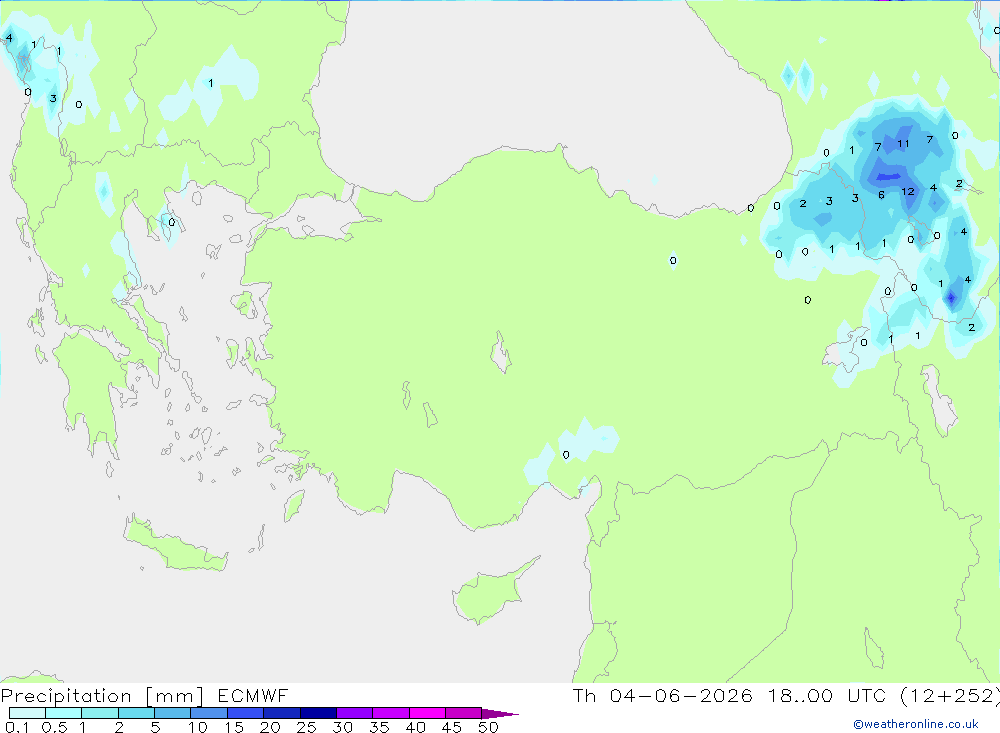Image resolution: width=1000 pixels, height=733 pixels.
Task: Click the 20–25 mm dark blue legend swatch
Action: (x=282, y=713)
